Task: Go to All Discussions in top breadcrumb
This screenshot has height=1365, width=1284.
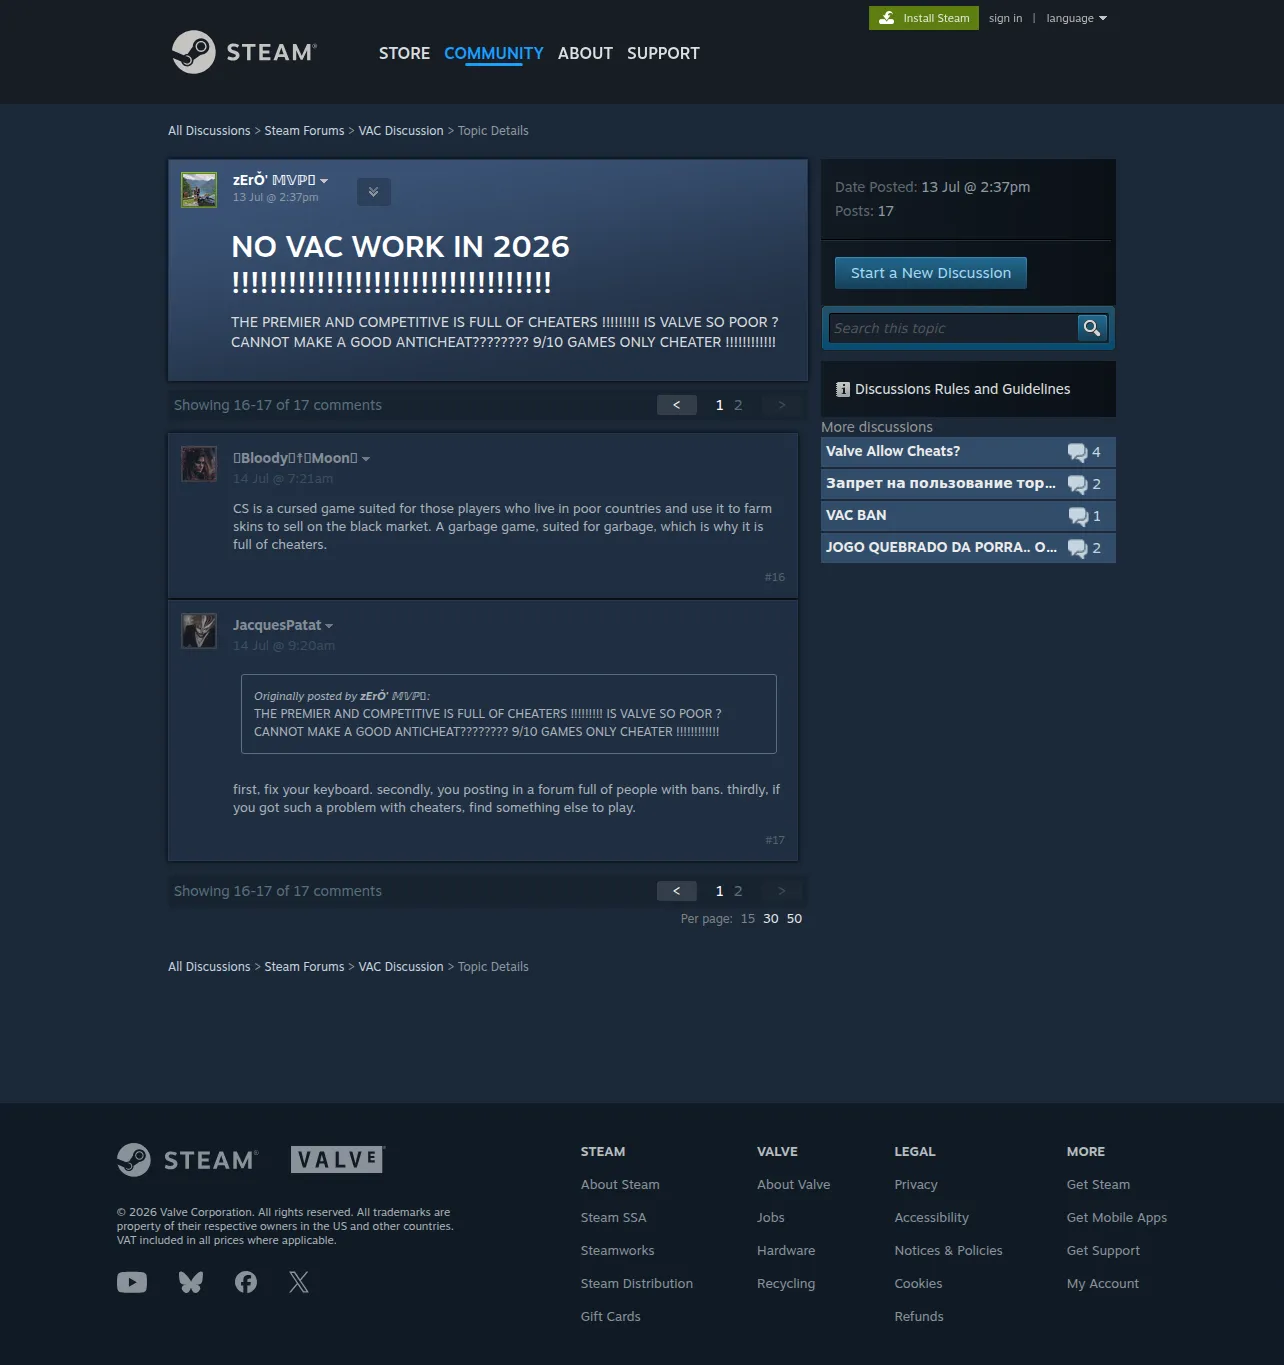Action: (x=209, y=131)
